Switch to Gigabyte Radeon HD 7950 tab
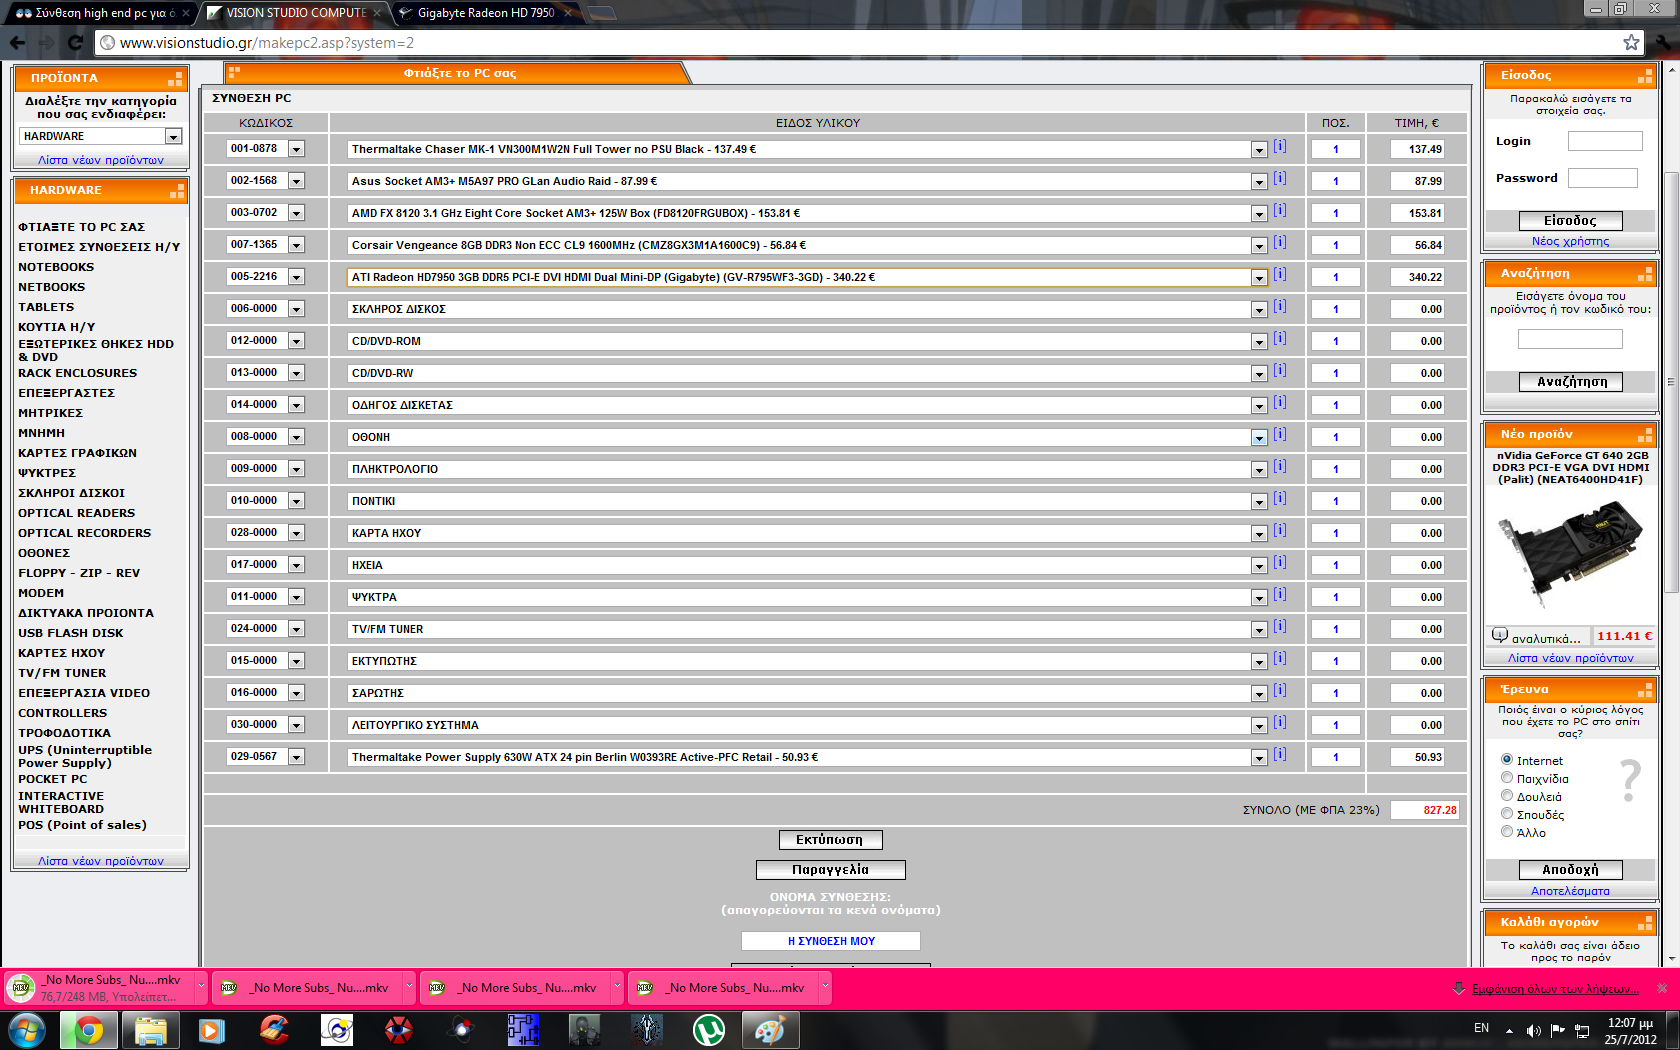 click(485, 13)
